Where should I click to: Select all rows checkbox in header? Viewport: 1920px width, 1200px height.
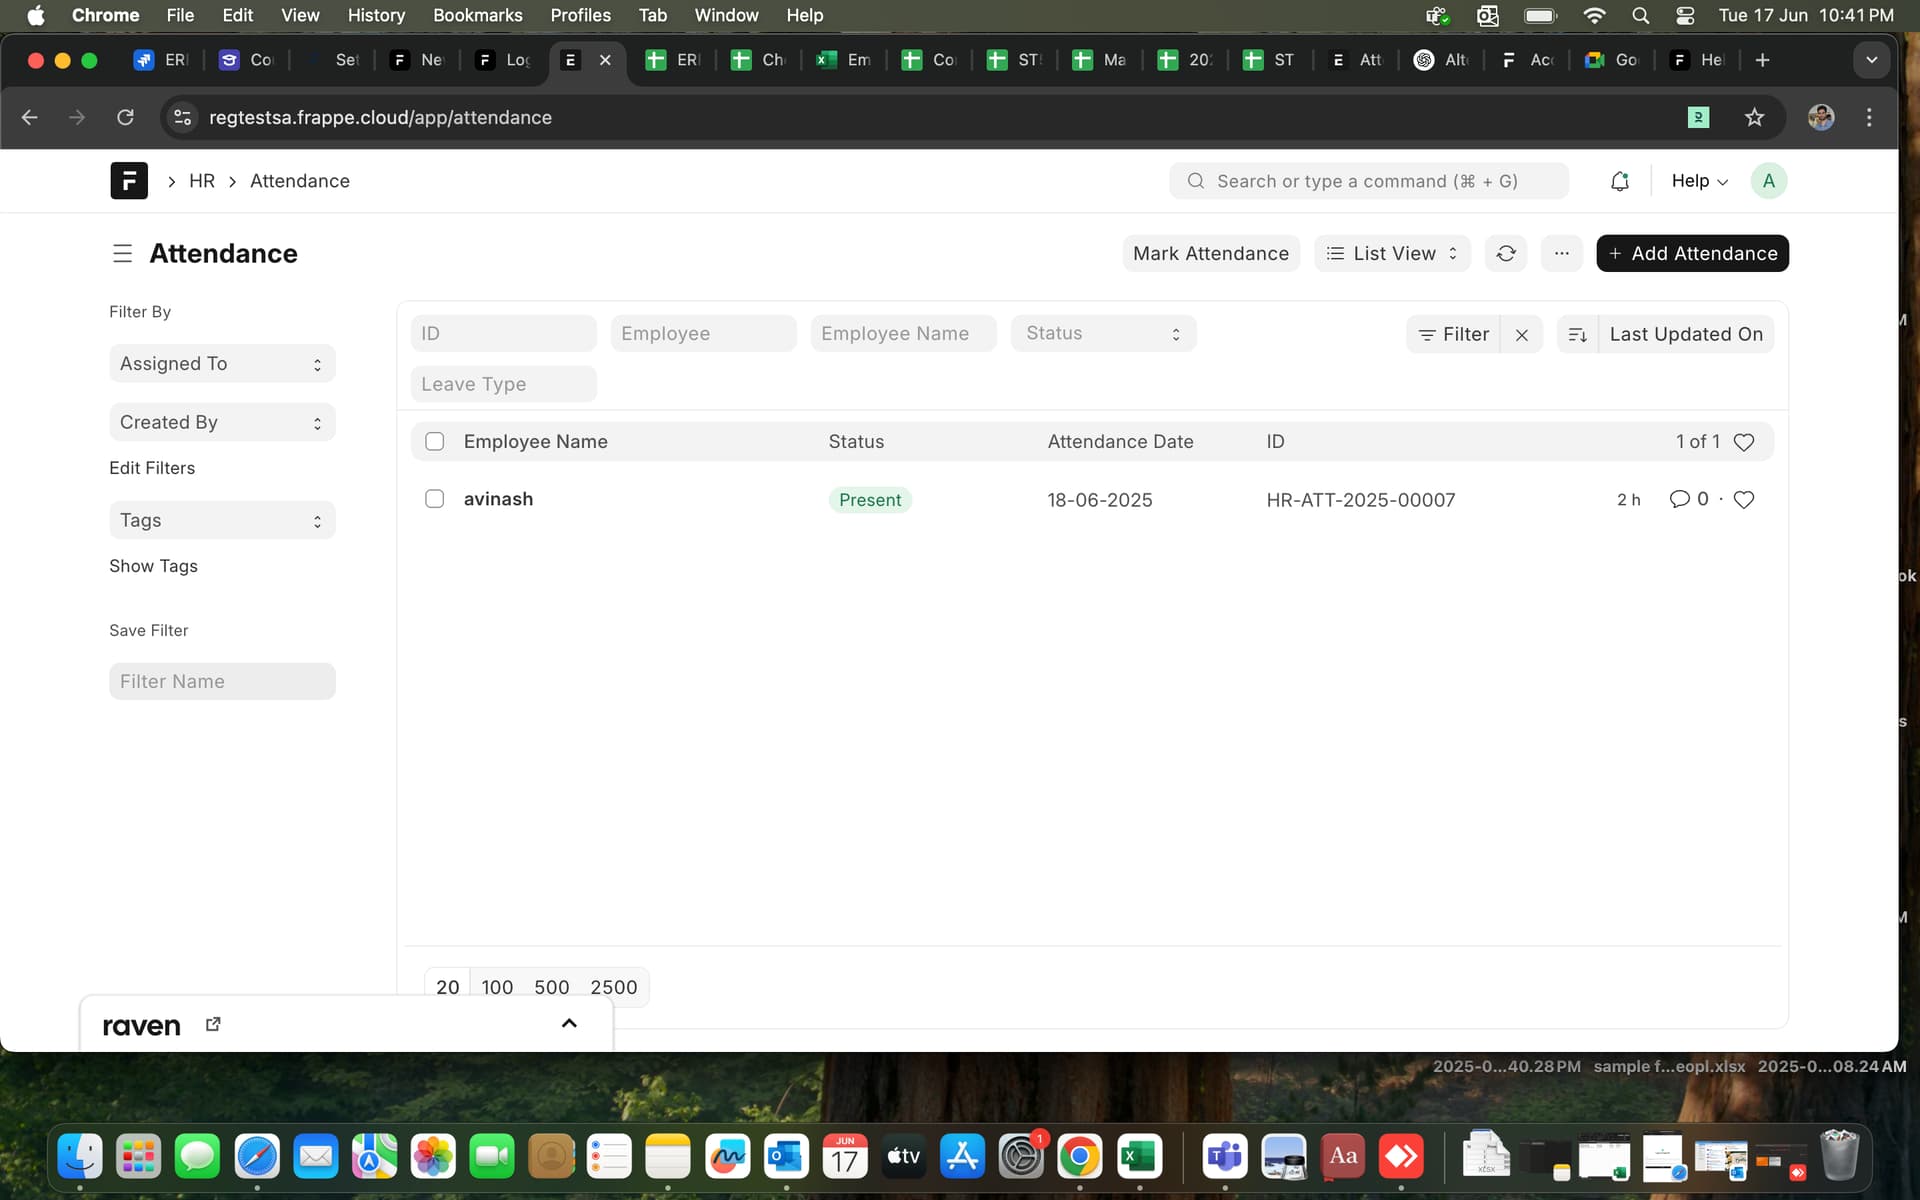point(434,442)
